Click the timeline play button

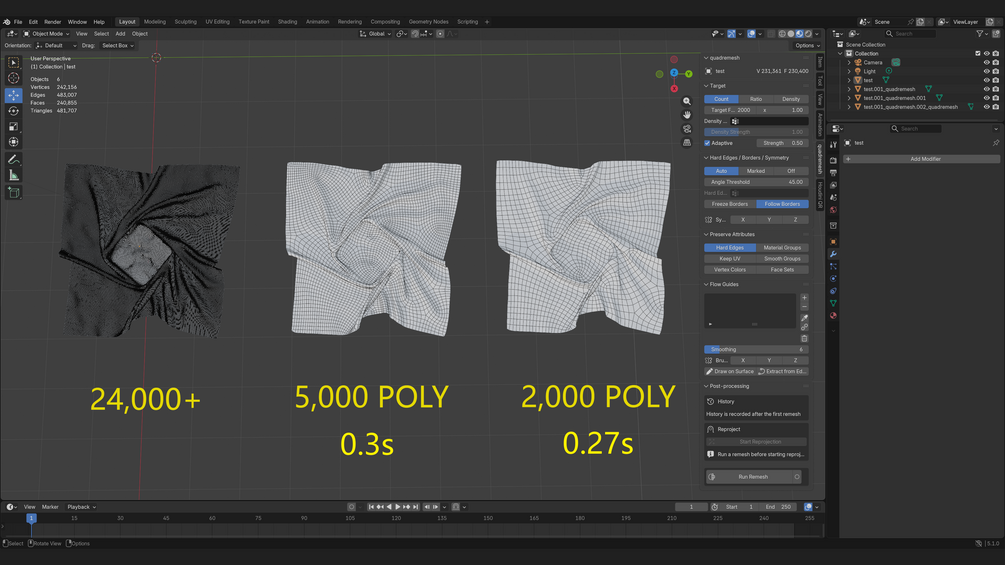tap(397, 507)
